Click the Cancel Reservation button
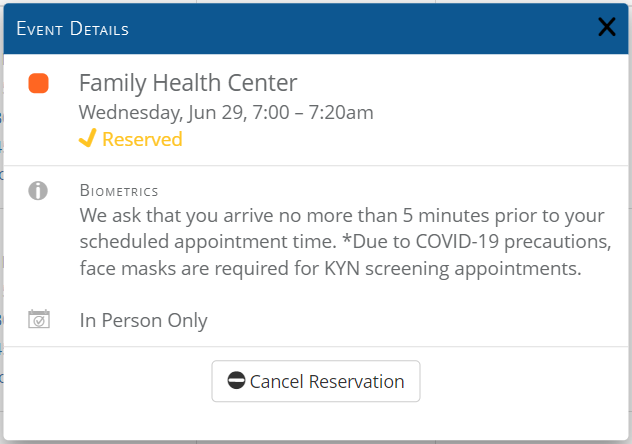Viewport: 632px width, 444px height. point(316,381)
